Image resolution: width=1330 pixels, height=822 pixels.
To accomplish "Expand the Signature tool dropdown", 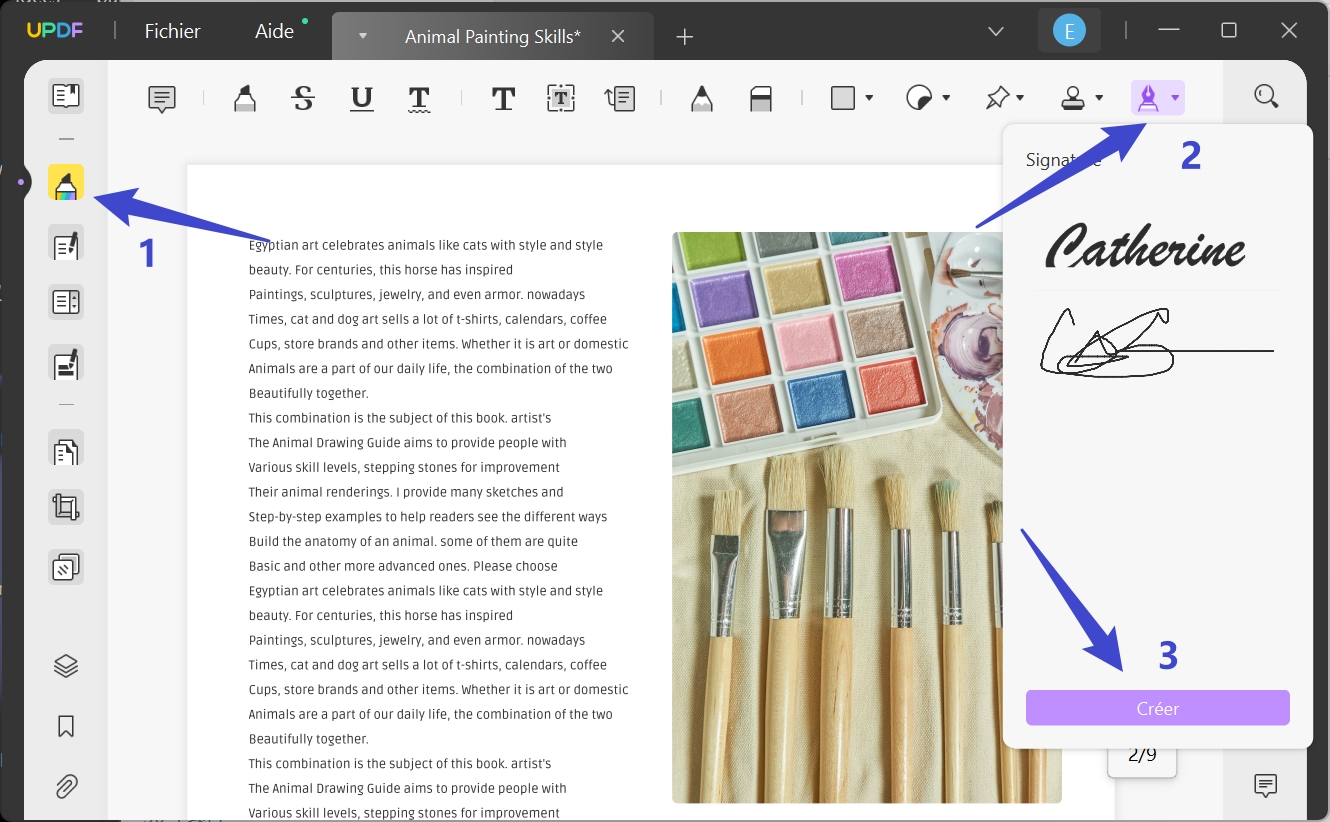I will coord(1174,98).
